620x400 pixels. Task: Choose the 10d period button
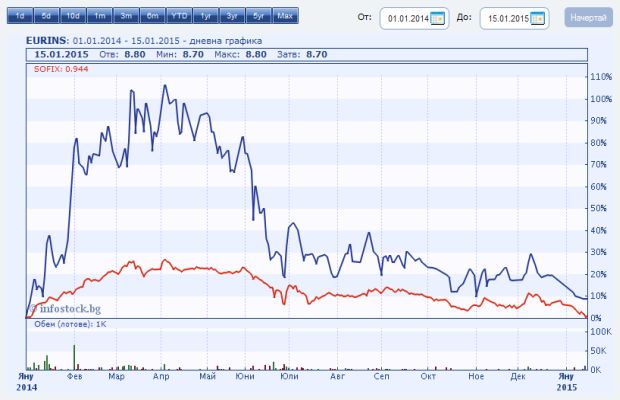tap(73, 16)
